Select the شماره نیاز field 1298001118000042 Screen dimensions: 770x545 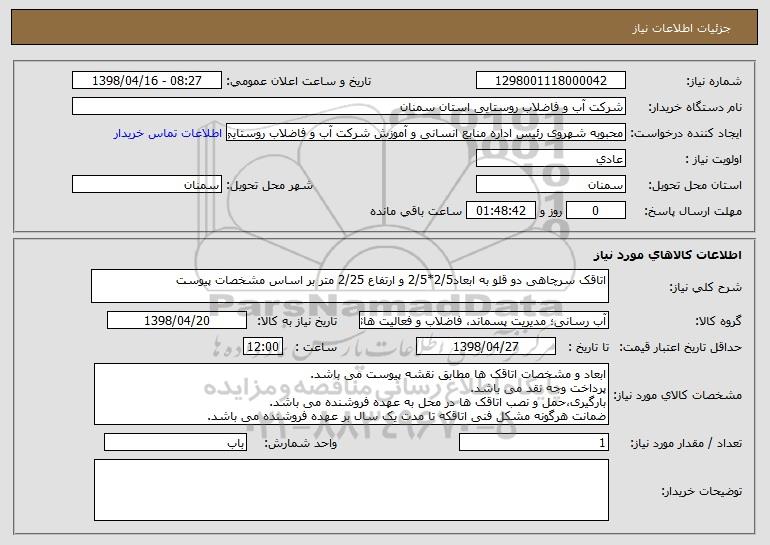pyautogui.click(x=550, y=80)
